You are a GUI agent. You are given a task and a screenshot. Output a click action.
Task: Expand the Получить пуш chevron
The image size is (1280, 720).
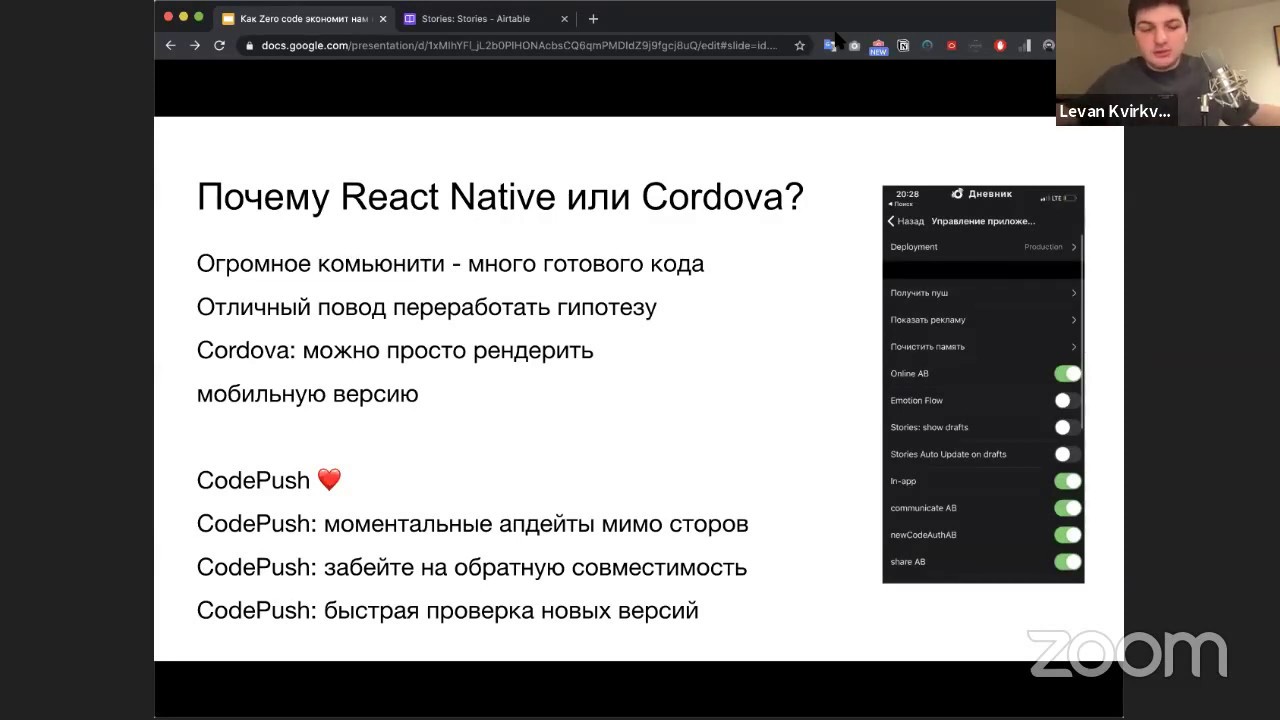[x=1074, y=293]
